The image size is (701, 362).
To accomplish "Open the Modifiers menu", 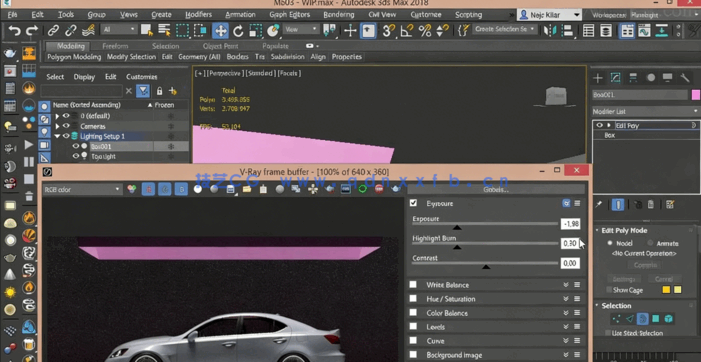I will (198, 15).
